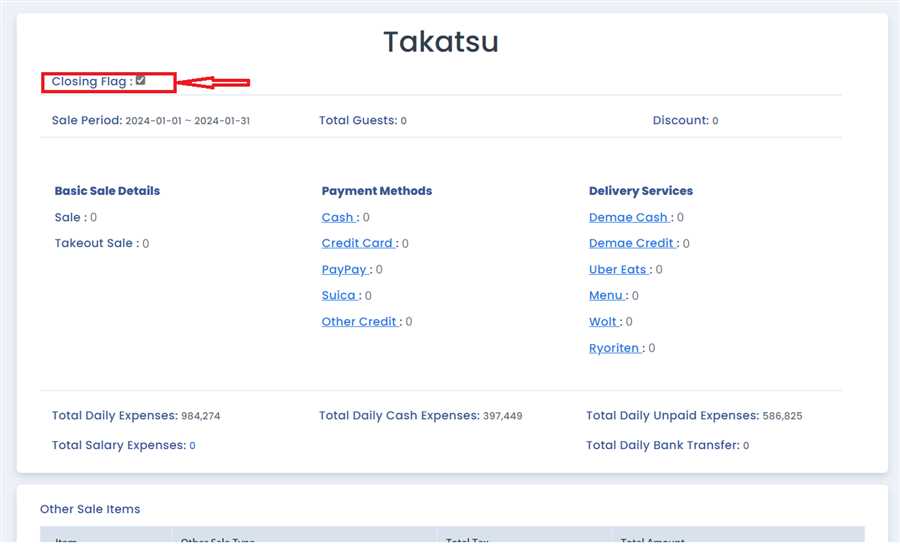
Task: Open the PayPay payment details
Action: (x=344, y=269)
